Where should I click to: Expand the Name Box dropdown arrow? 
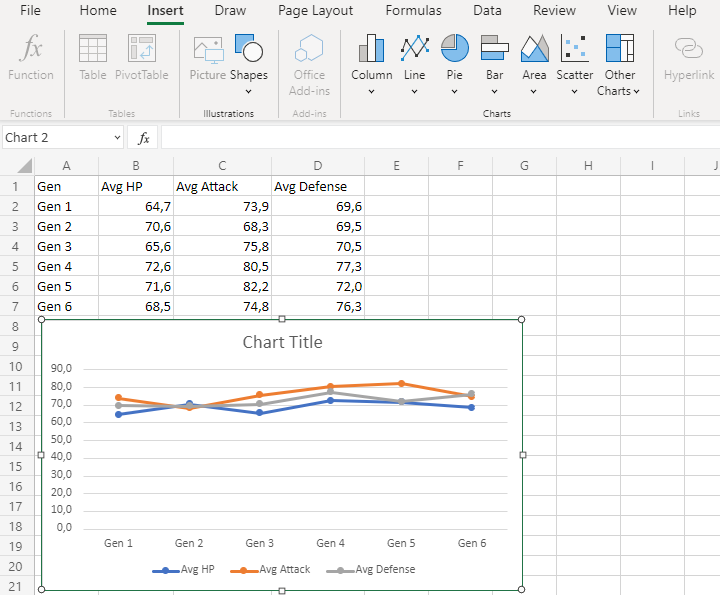(x=117, y=137)
